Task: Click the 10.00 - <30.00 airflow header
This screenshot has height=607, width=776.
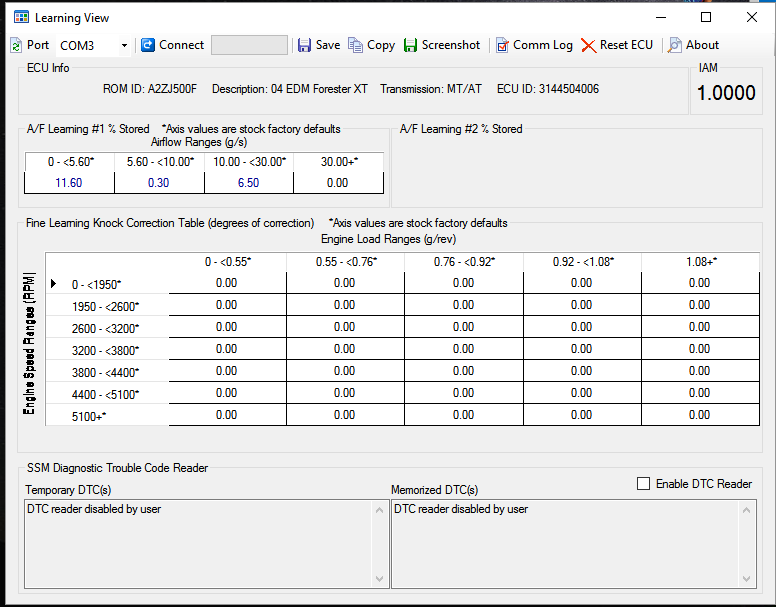Action: pyautogui.click(x=249, y=162)
